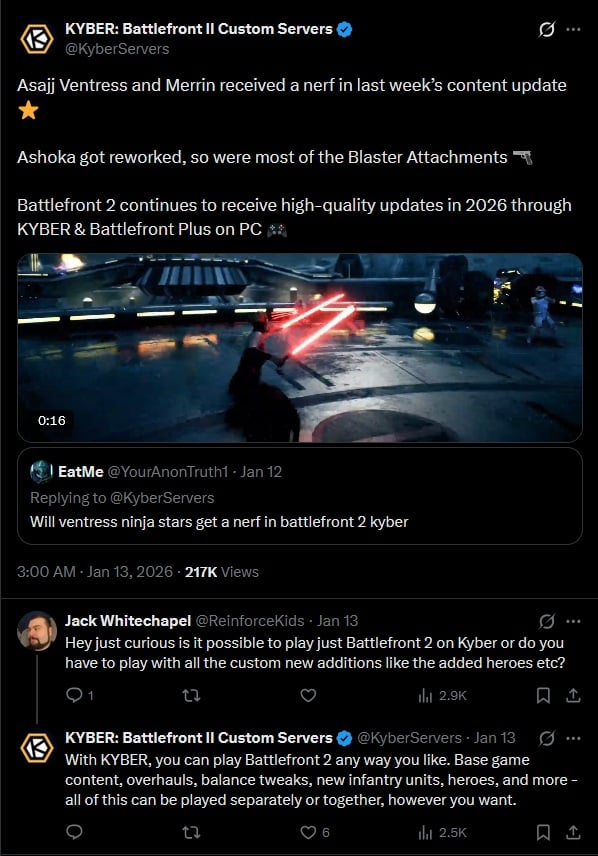This screenshot has height=856, width=598.
Task: Open Jack Whitechapel's profile picture
Action: pos(37,631)
